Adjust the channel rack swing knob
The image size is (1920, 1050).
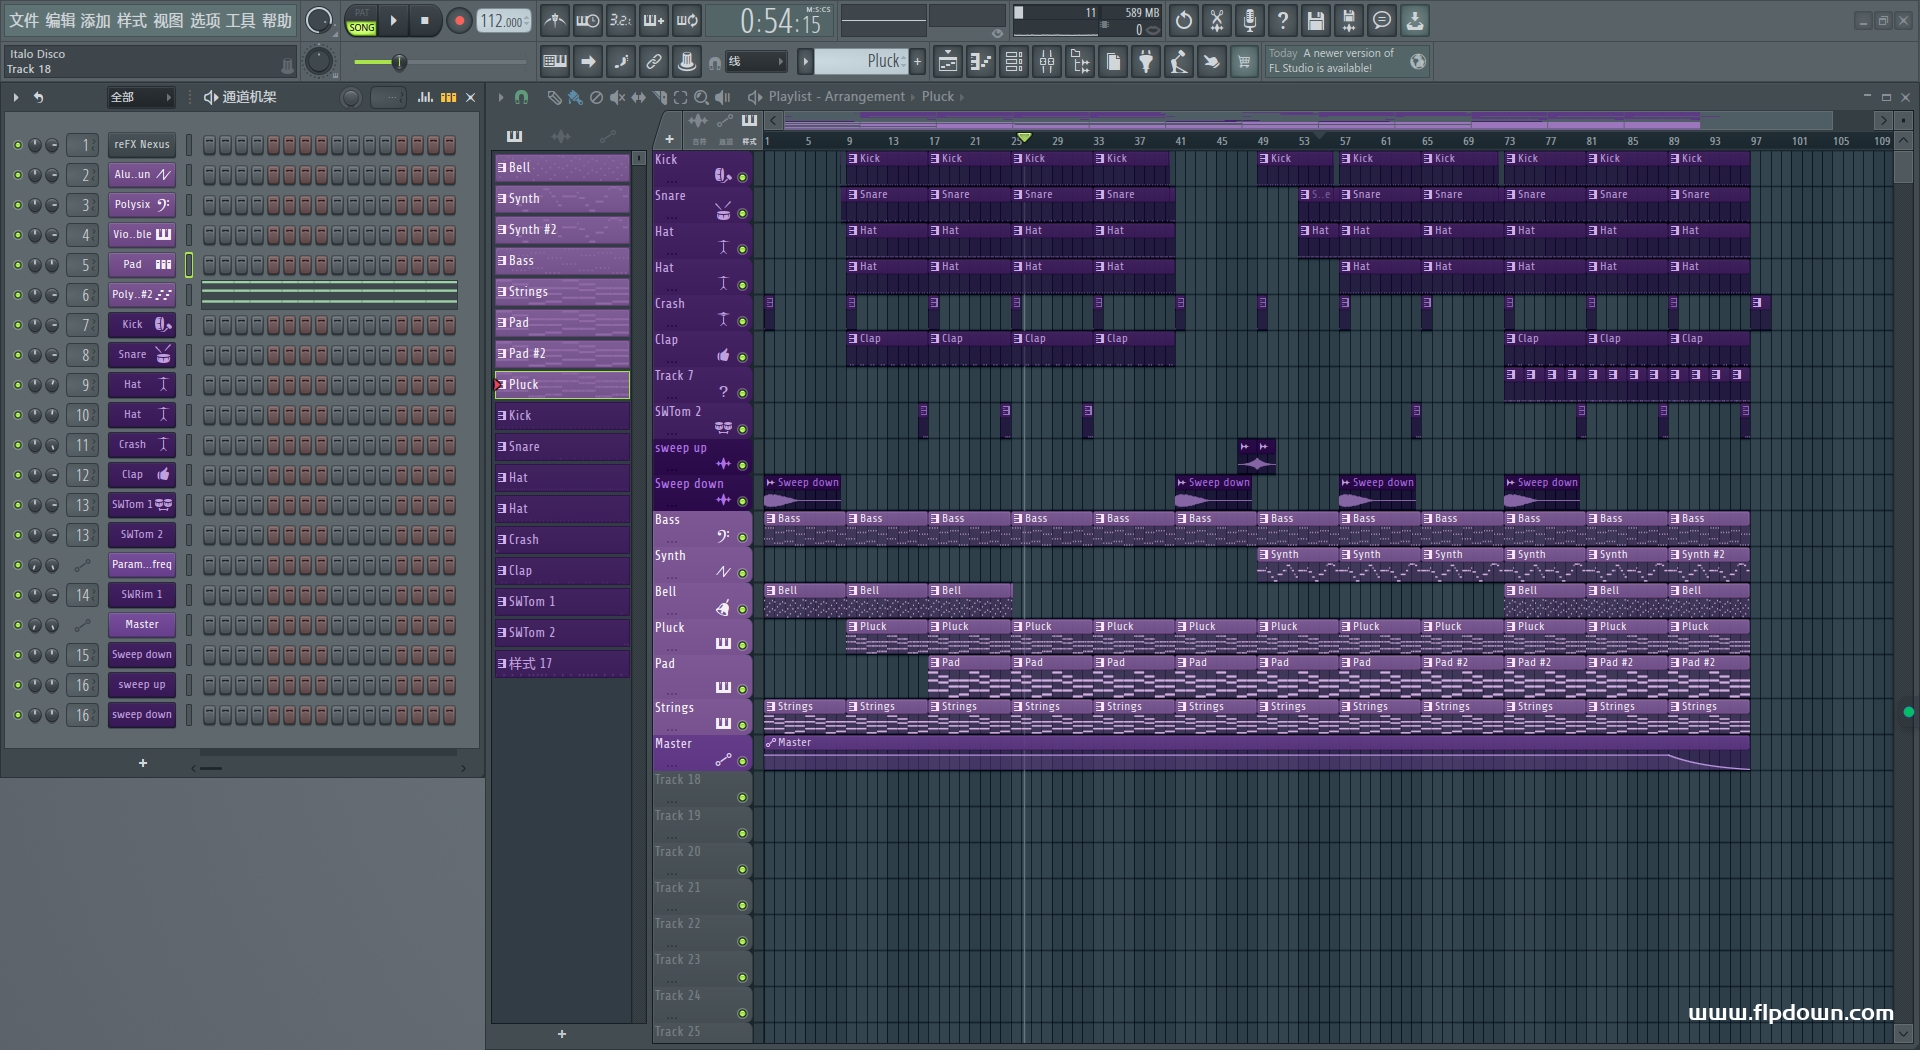coord(351,97)
